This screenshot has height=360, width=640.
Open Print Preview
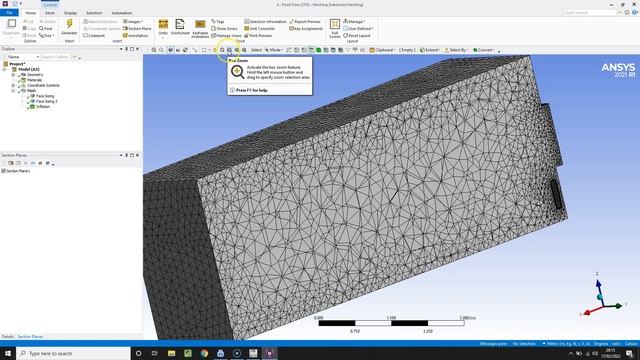258,36
